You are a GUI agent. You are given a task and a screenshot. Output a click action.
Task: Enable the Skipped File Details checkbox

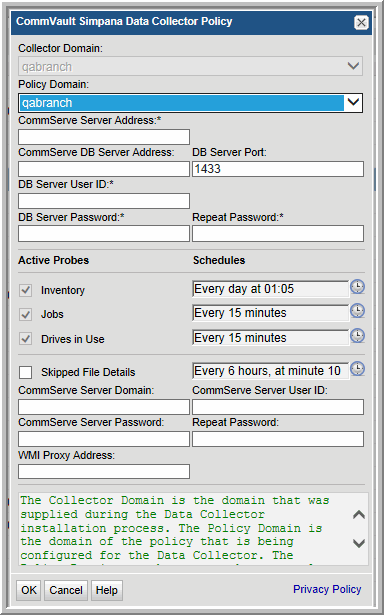click(x=25, y=372)
